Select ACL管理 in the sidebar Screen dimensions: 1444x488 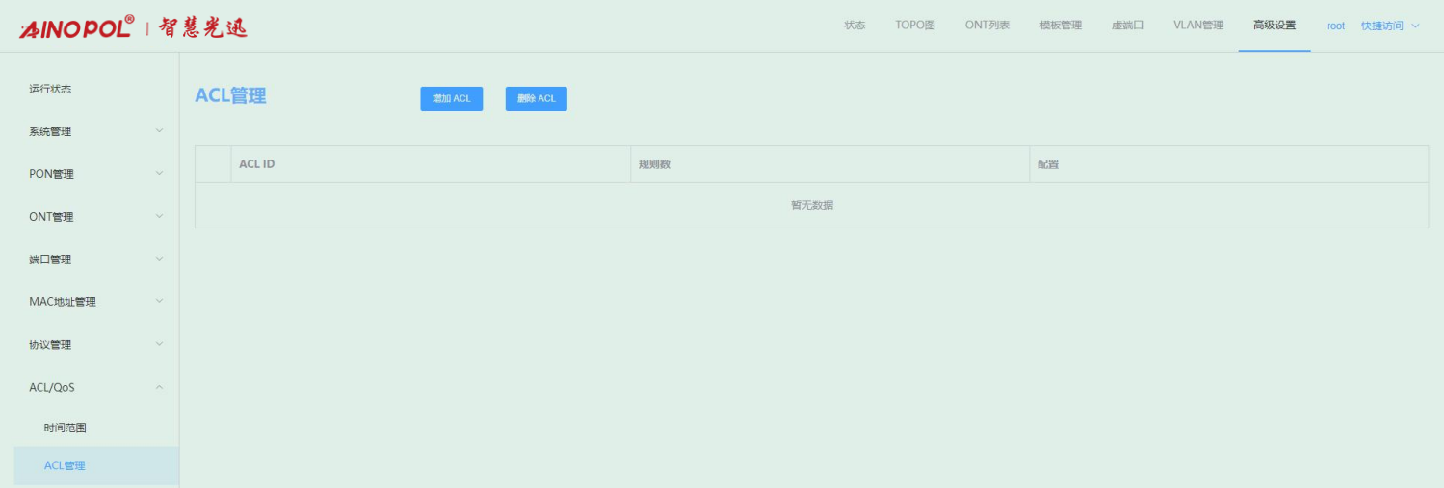pyautogui.click(x=66, y=466)
